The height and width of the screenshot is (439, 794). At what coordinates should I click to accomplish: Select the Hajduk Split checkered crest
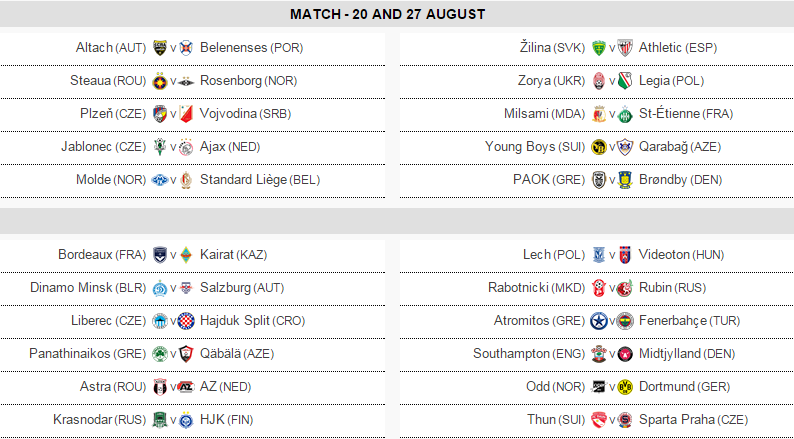[186, 321]
